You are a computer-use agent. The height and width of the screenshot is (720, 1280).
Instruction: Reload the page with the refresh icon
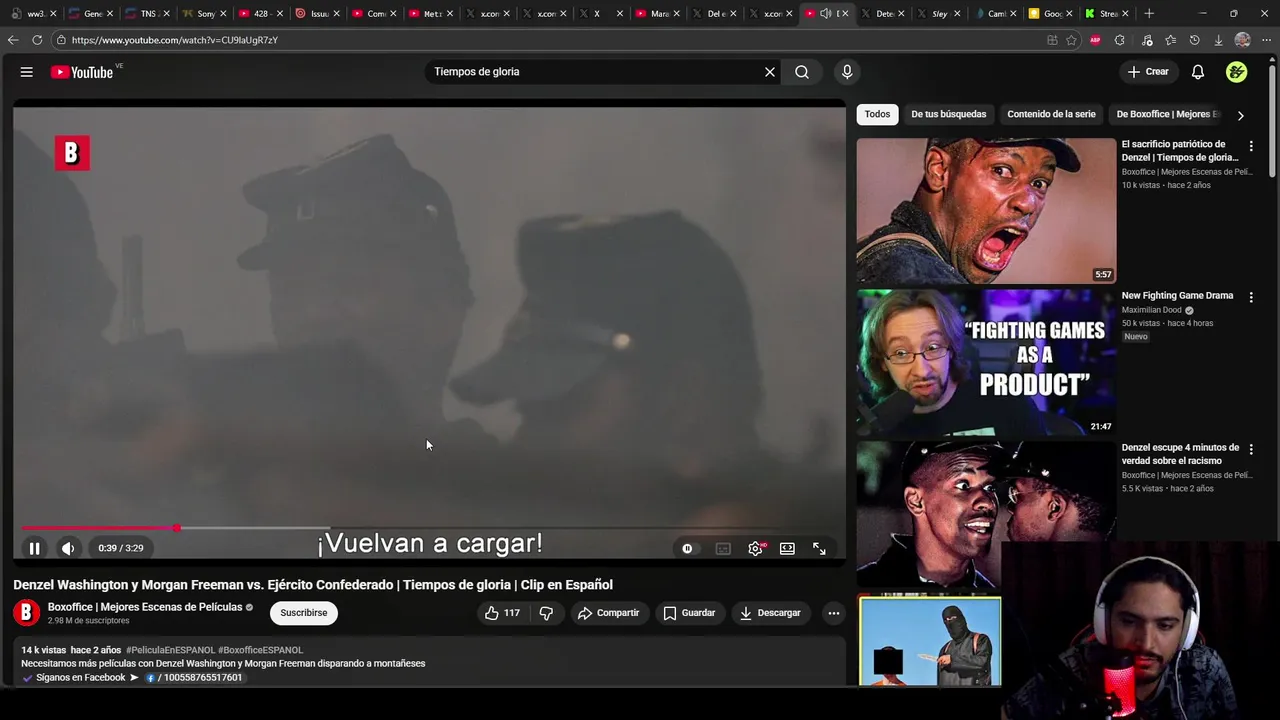point(37,40)
